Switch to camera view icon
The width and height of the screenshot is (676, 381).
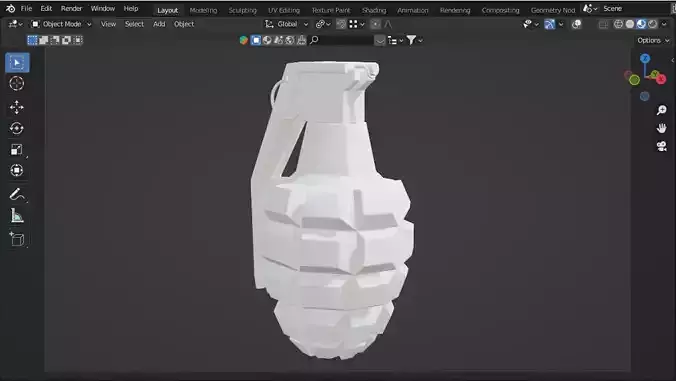(661, 146)
